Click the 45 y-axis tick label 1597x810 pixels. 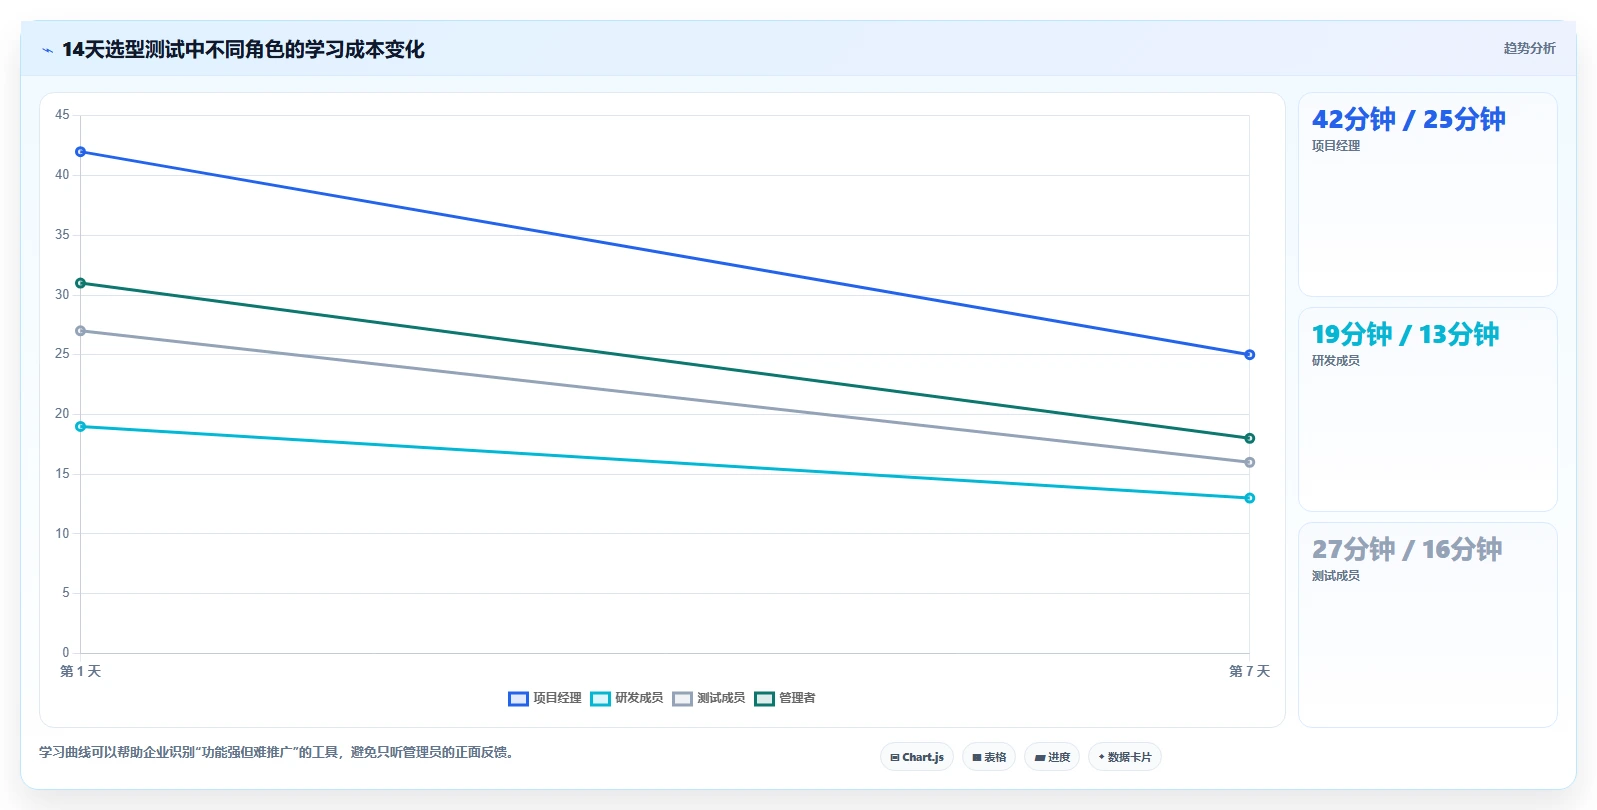click(62, 115)
